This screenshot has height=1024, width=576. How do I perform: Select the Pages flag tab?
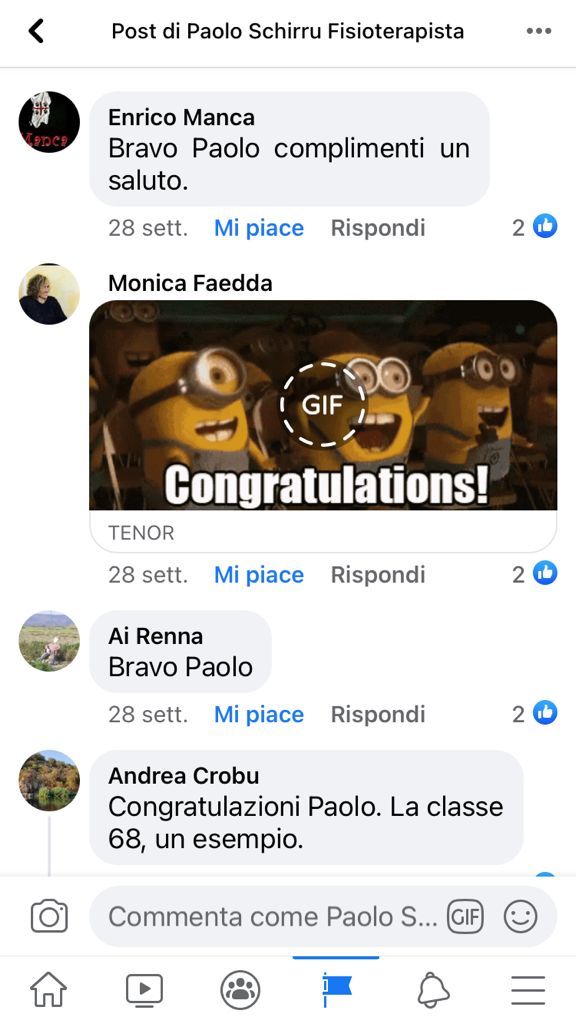336,990
